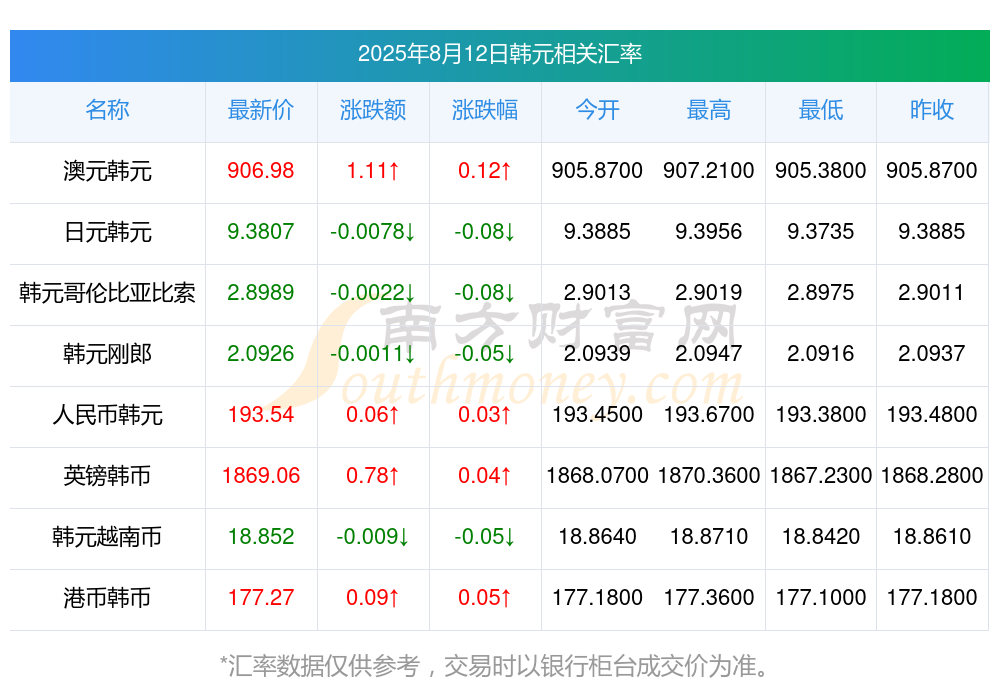The height and width of the screenshot is (698, 1000).
Task: Click open value 1868.0700
Action: 597,476
